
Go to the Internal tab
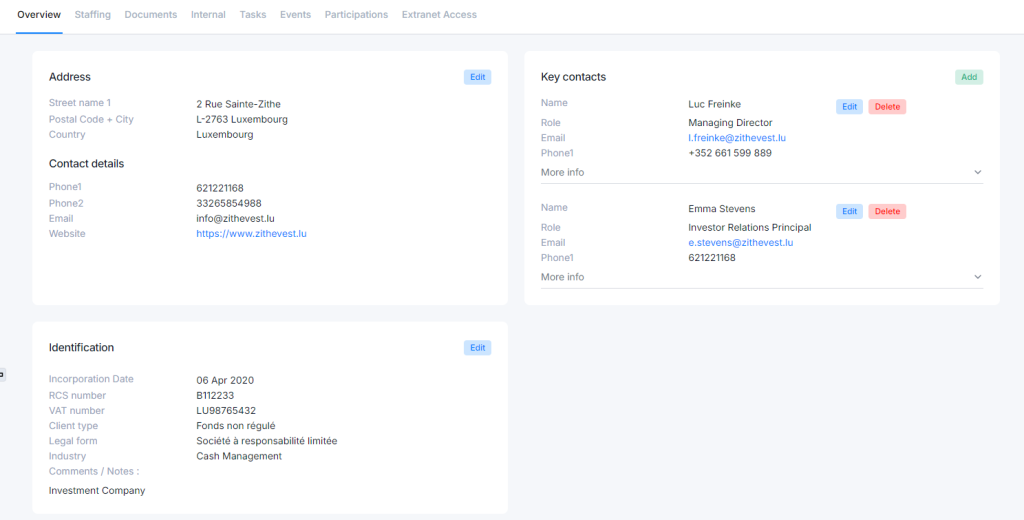point(208,15)
